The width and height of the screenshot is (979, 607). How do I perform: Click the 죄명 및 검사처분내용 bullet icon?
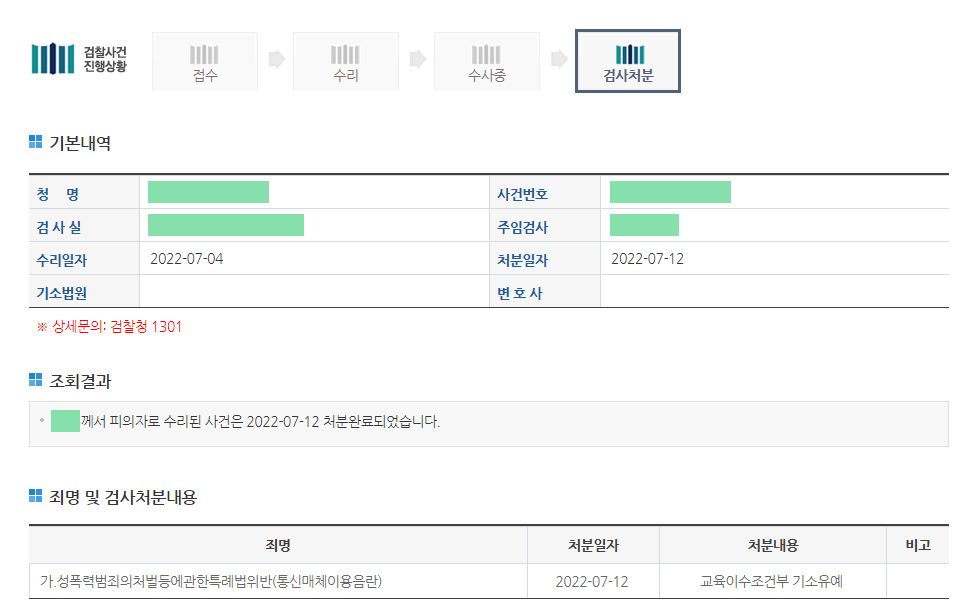click(x=36, y=496)
